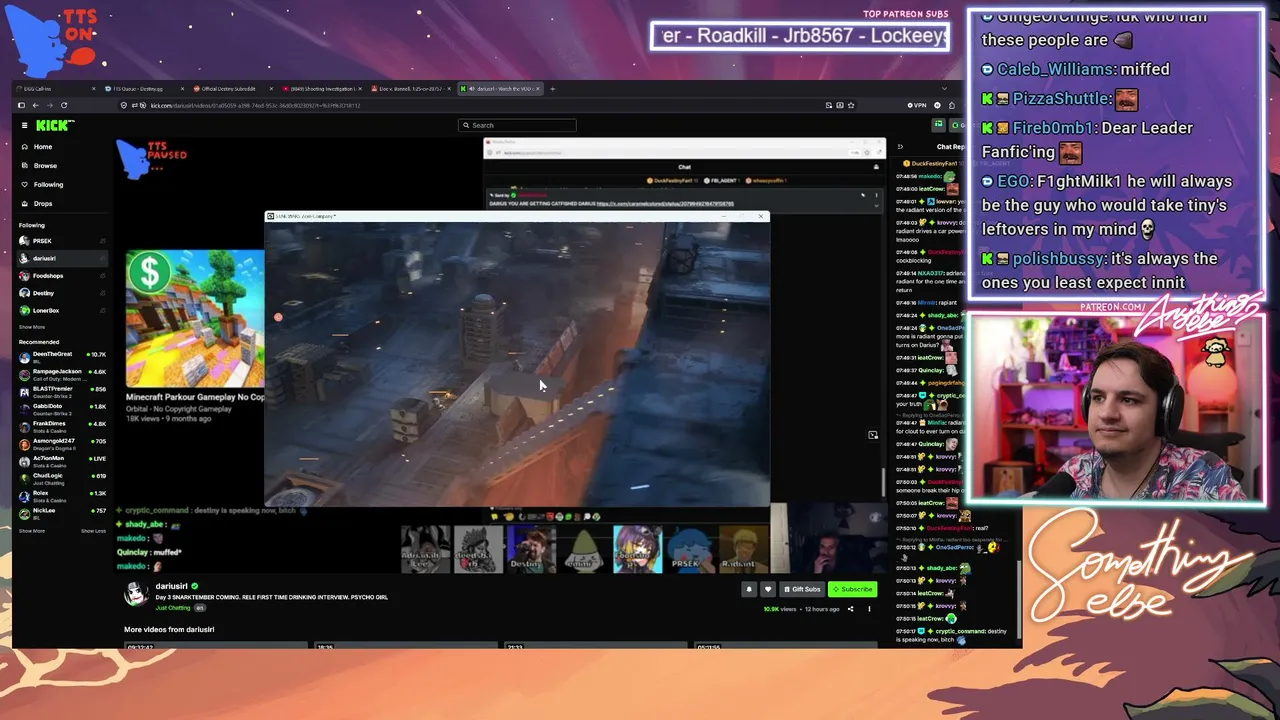Click the Gift Subs button
The width and height of the screenshot is (1280, 720).
802,589
